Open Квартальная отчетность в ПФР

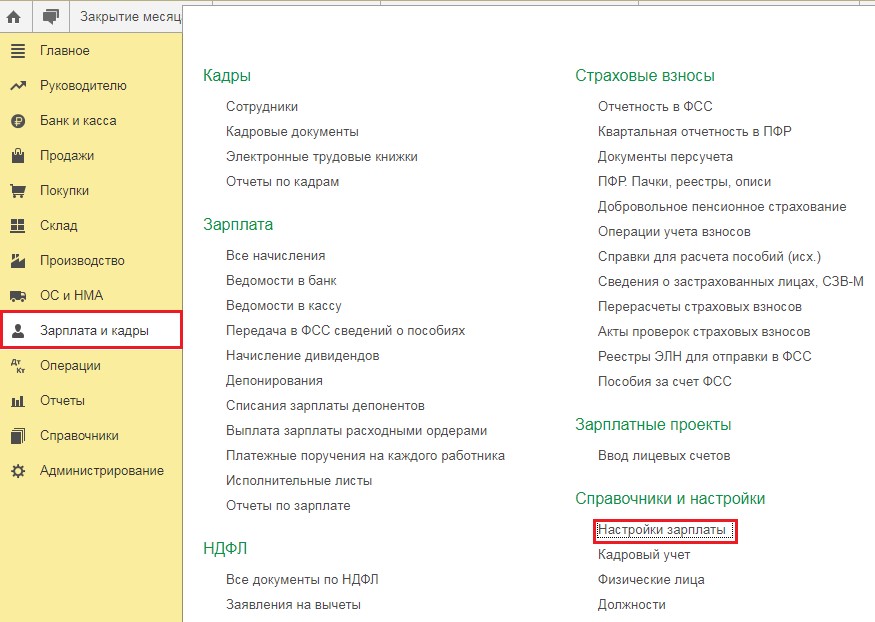[695, 132]
